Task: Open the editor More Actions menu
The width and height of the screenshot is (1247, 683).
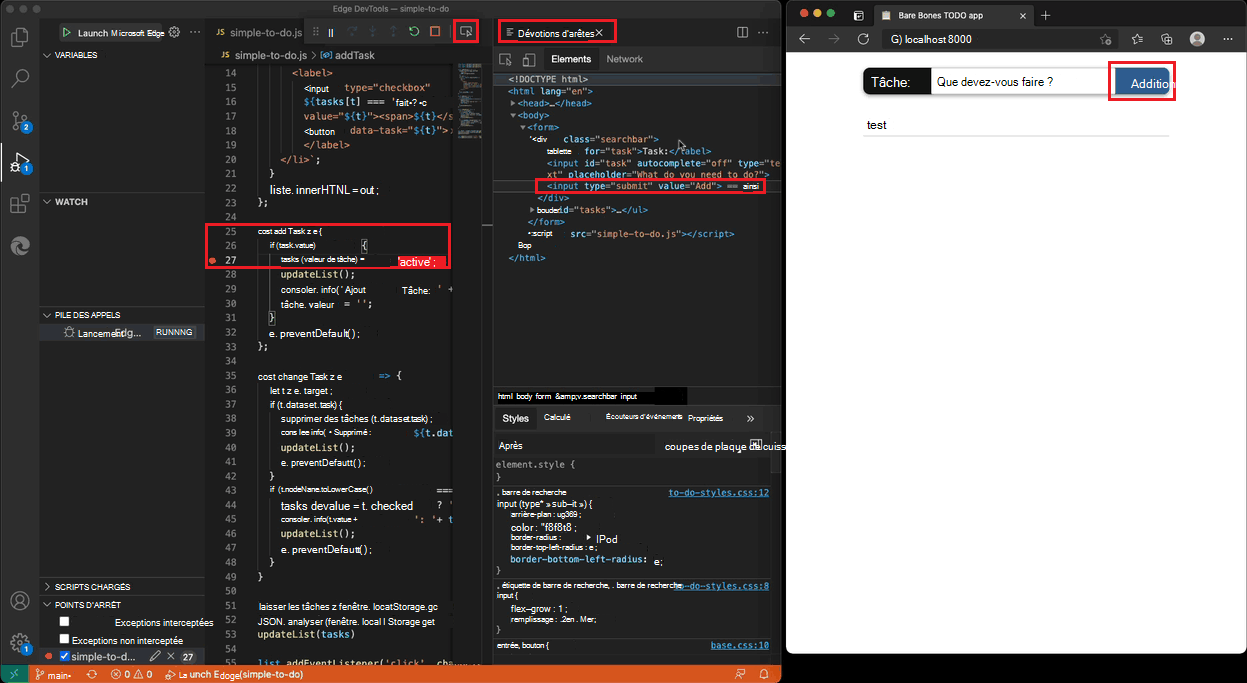Action: [x=764, y=32]
